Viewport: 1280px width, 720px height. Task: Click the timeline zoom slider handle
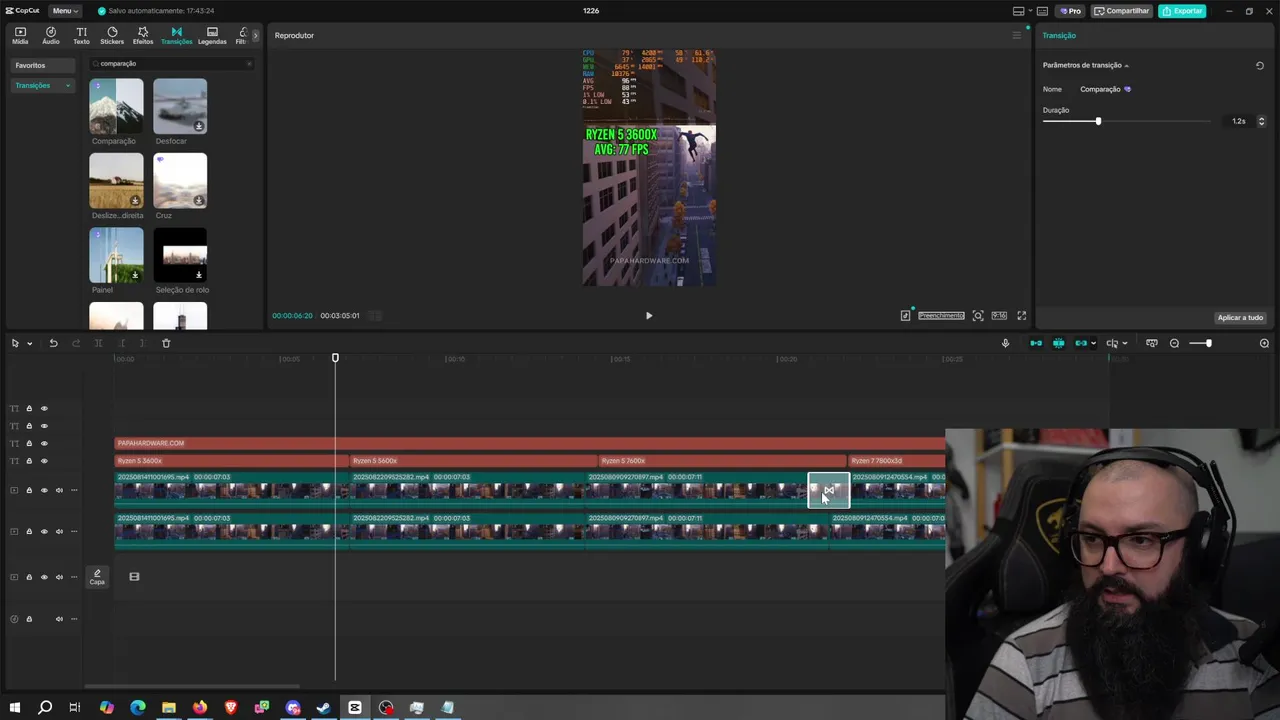coord(1208,344)
